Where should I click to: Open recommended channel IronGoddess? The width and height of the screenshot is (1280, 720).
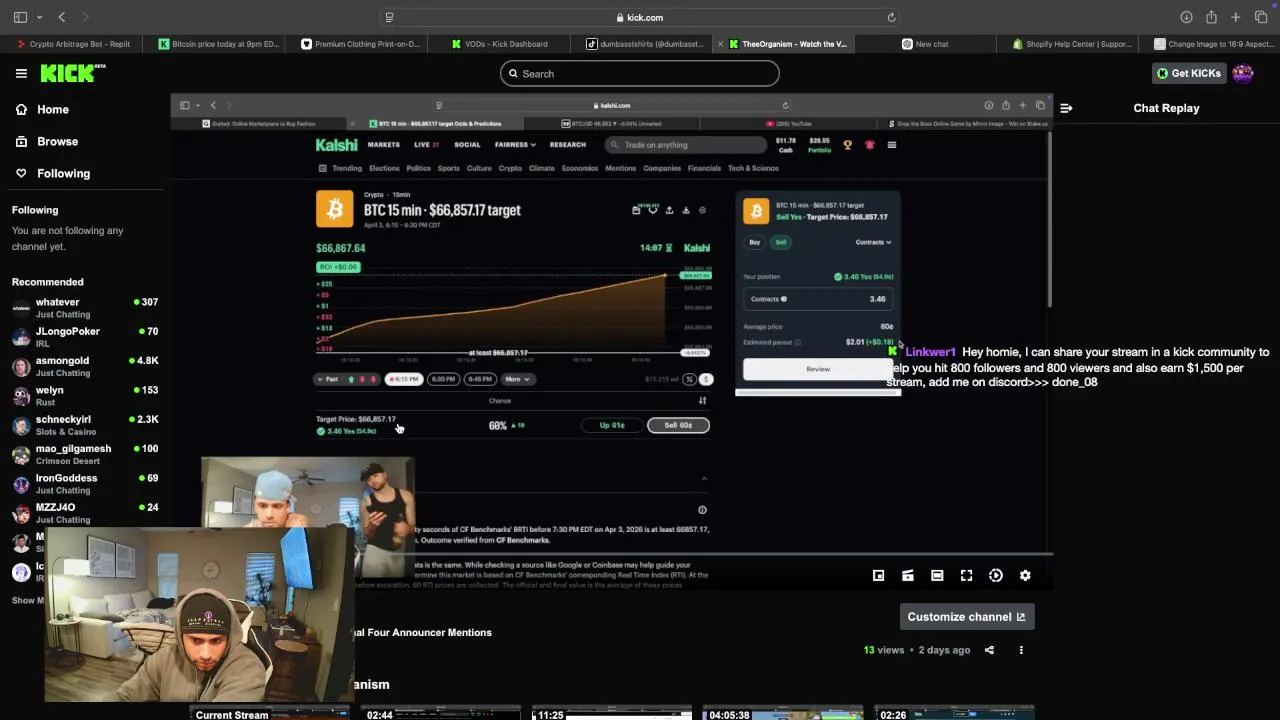pyautogui.click(x=85, y=484)
